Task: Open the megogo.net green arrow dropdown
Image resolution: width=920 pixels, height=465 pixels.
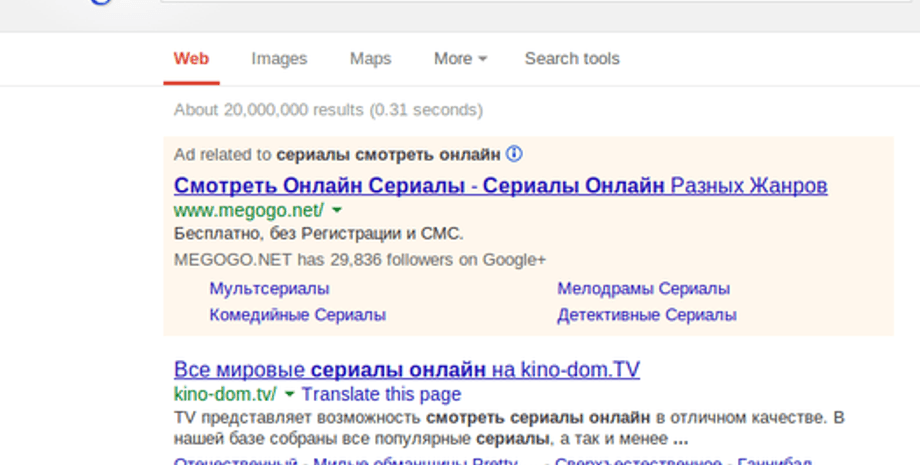Action: [x=337, y=210]
